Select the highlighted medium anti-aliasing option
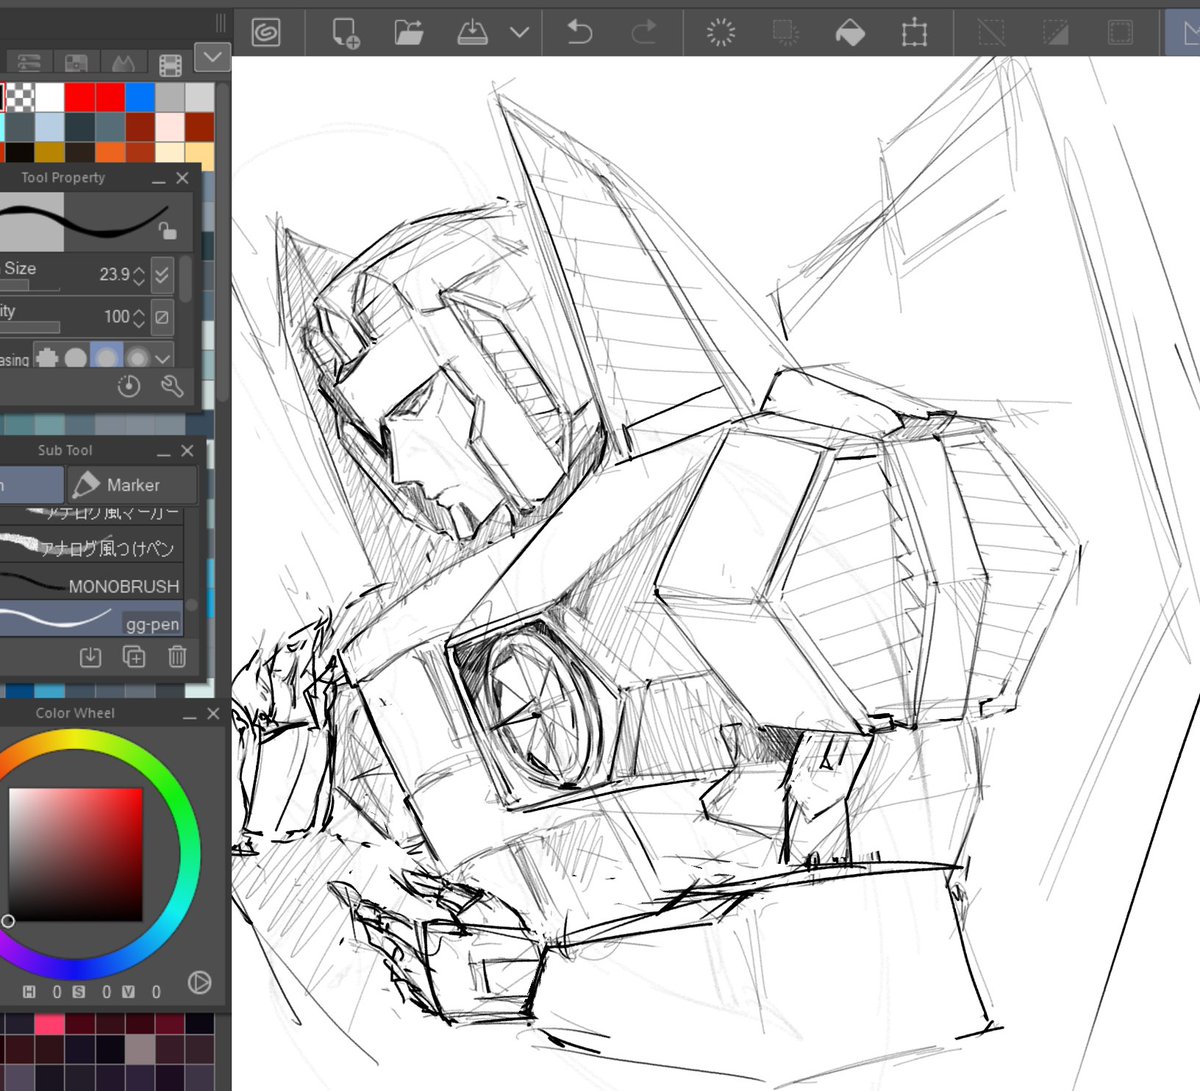1200x1091 pixels. 106,356
